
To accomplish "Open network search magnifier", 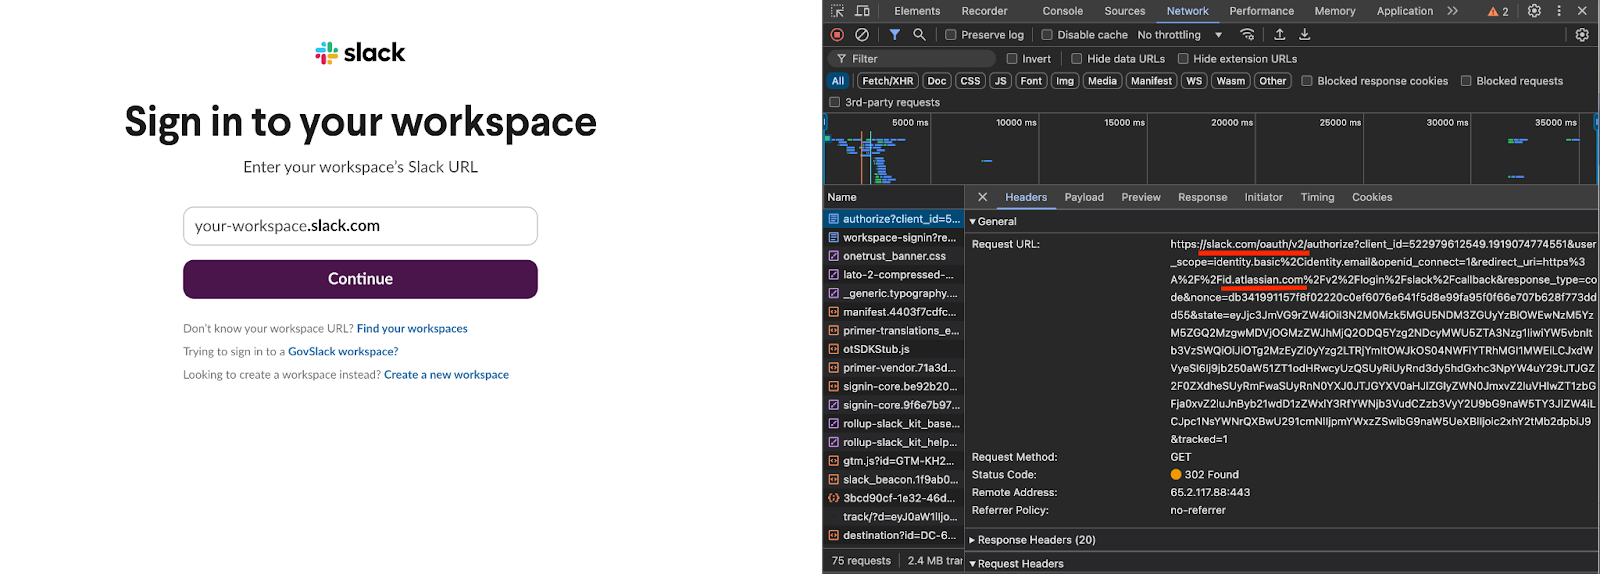I will [919, 35].
